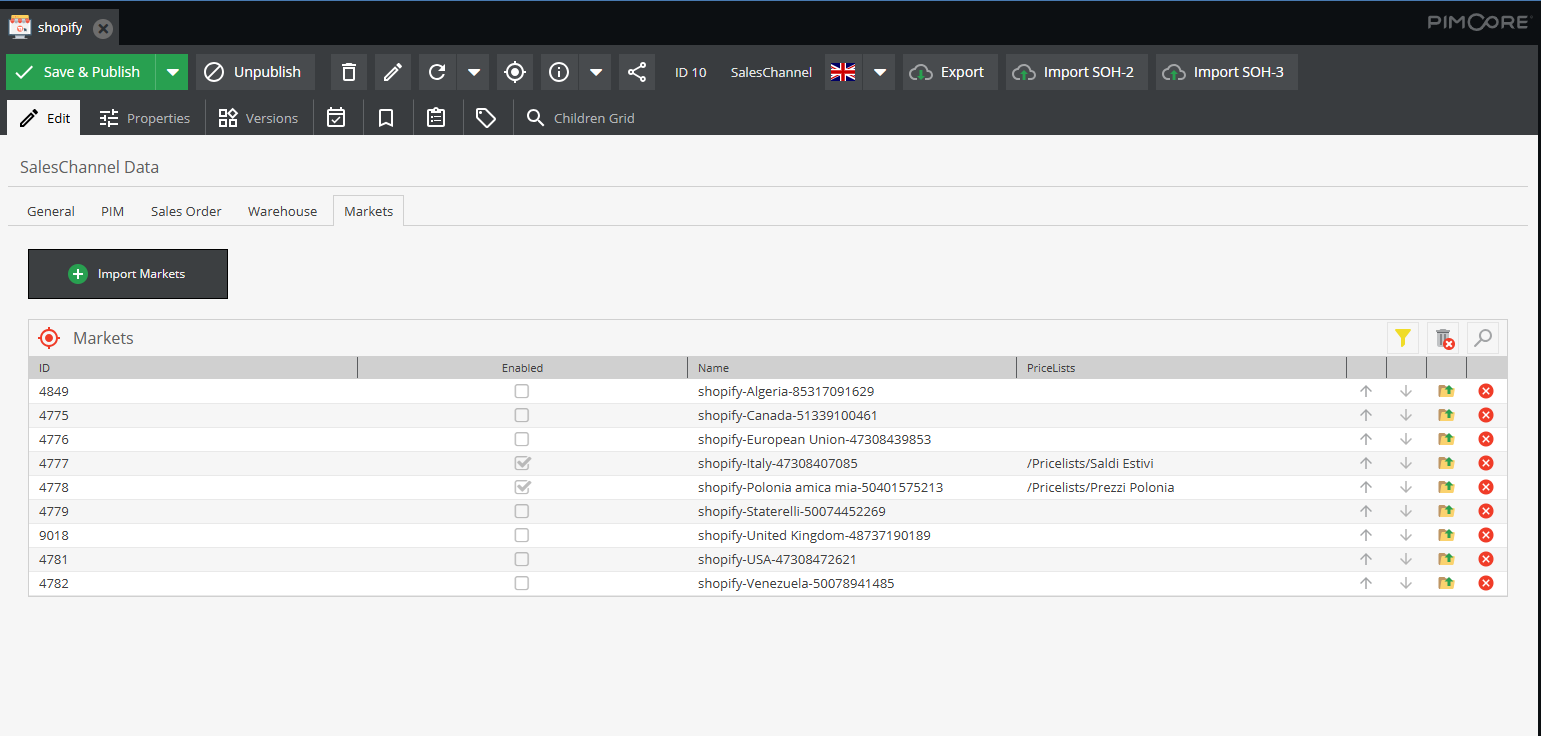
Task: Expand the dropdown next to the Reload icon
Action: (x=475, y=72)
